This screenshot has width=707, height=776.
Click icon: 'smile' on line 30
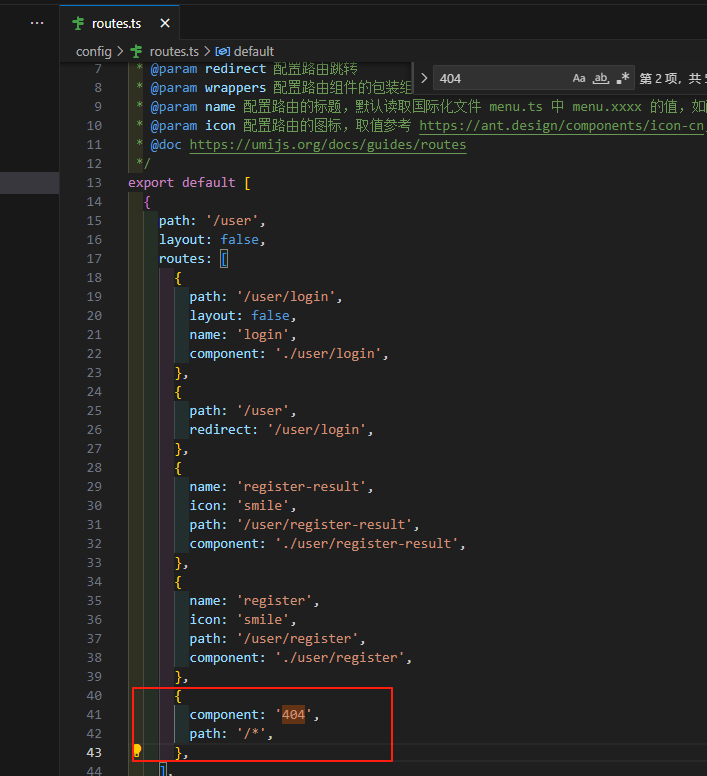click(x=242, y=506)
